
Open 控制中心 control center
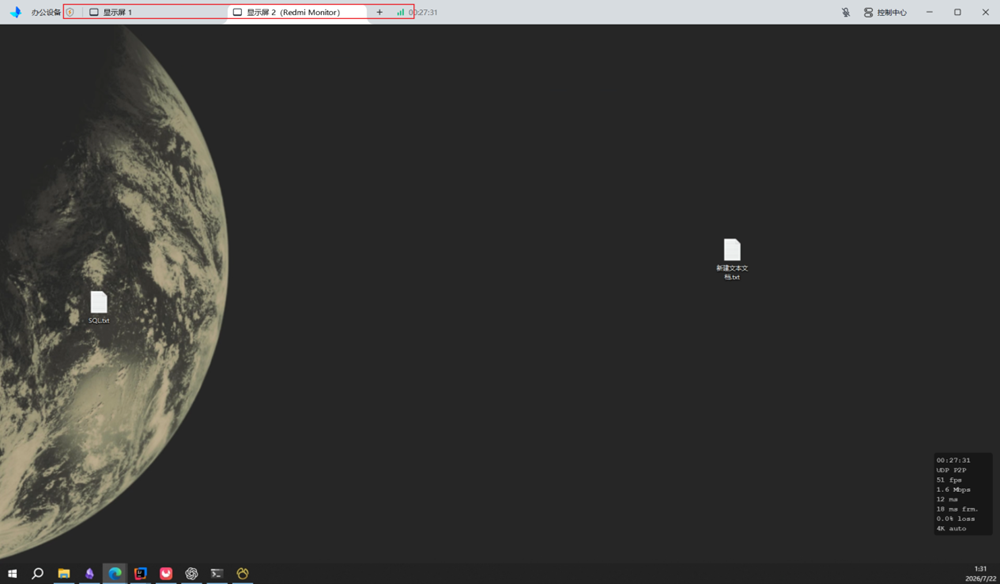(885, 12)
